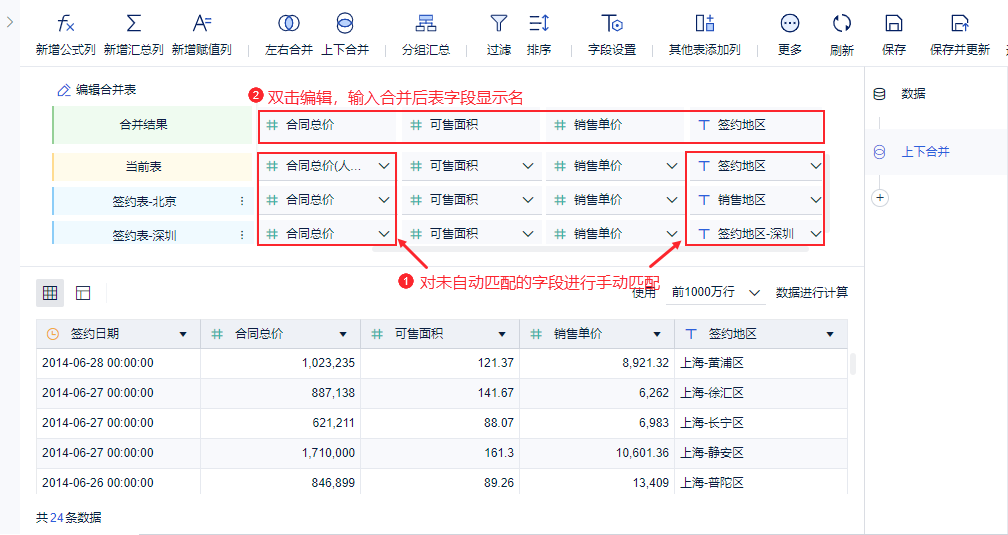
Task: Click the 新增公式列 formula icon
Action: point(65,24)
